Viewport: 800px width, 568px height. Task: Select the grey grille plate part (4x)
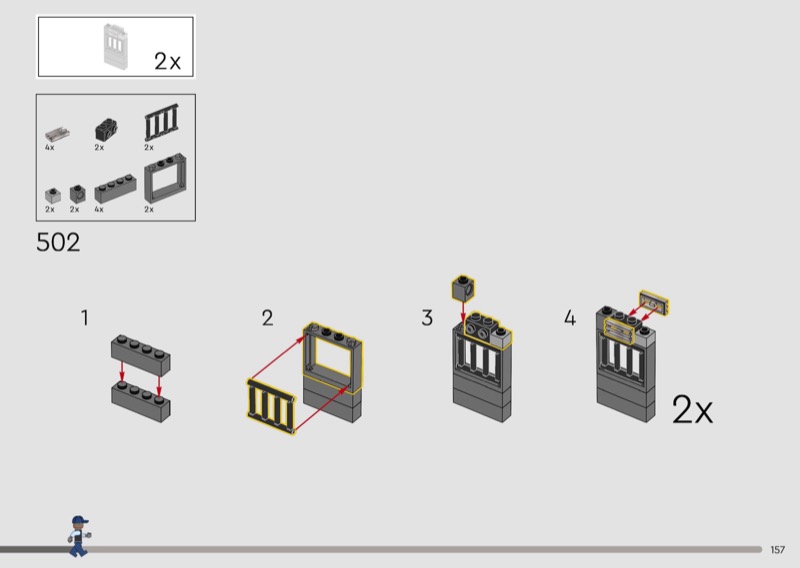click(x=57, y=134)
